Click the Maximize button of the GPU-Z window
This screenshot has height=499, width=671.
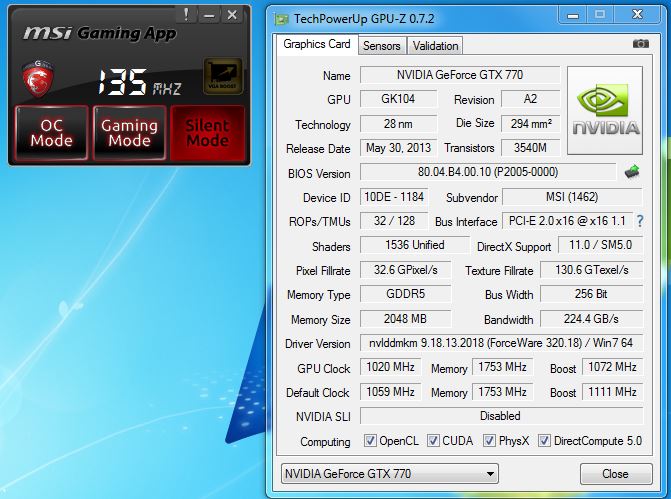click(x=600, y=15)
